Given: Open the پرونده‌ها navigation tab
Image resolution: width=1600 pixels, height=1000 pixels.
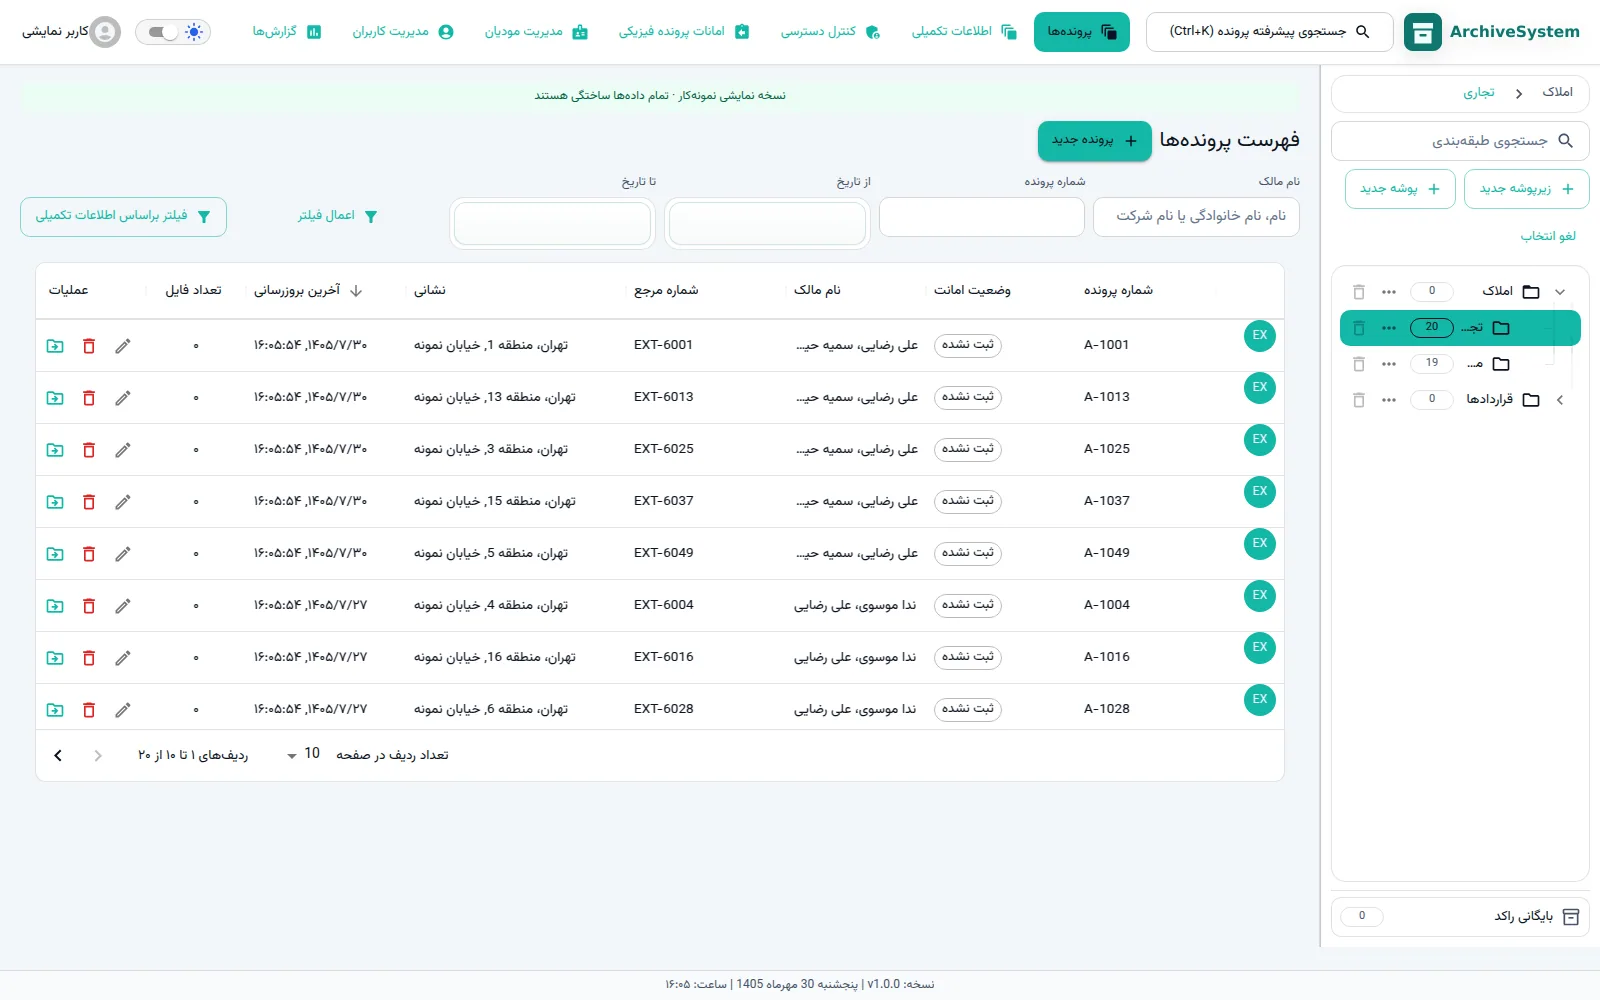Looking at the screenshot, I should (x=1082, y=32).
